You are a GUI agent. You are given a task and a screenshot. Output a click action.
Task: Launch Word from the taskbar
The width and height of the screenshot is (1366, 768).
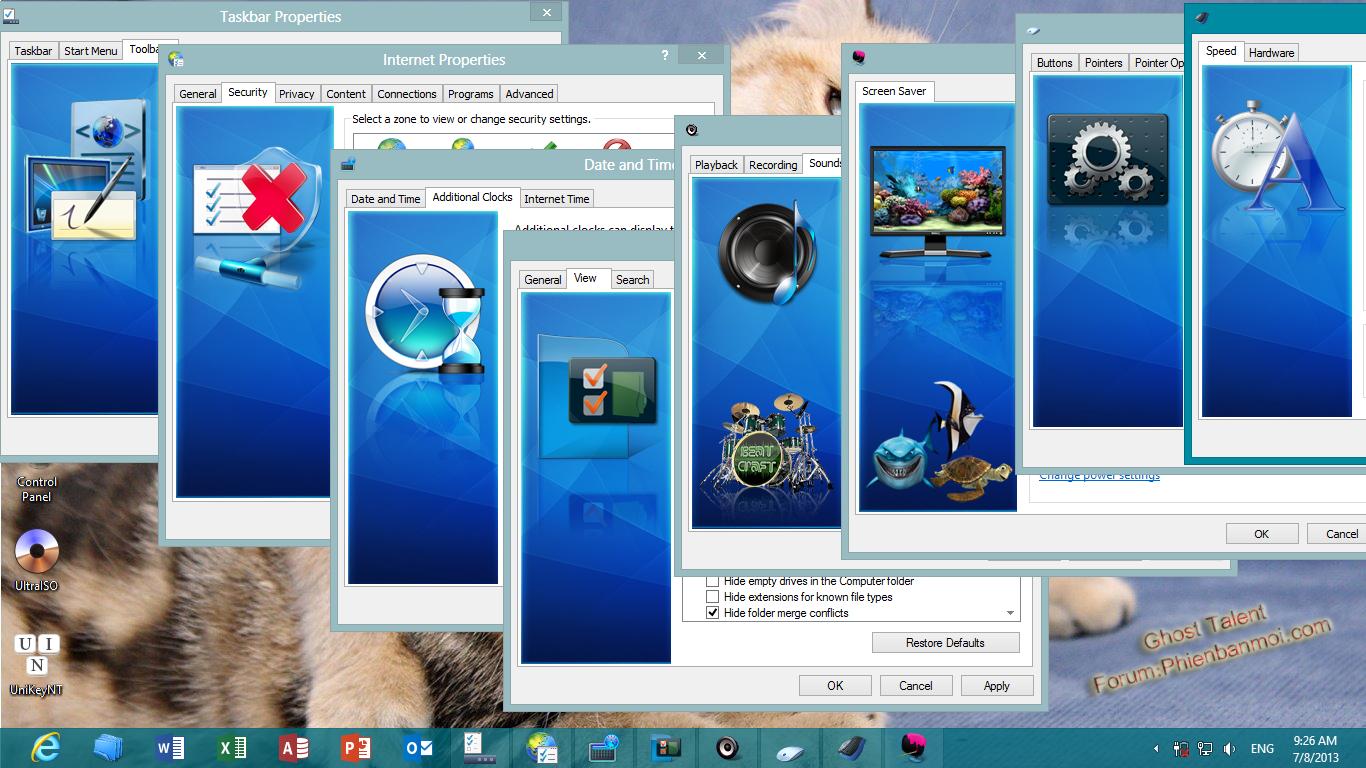coord(170,748)
